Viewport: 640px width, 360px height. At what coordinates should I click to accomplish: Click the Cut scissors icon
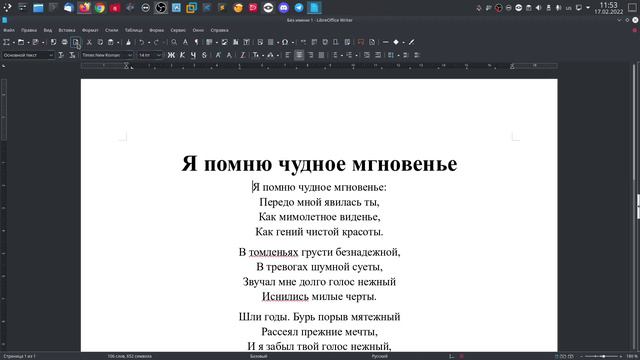click(89, 42)
